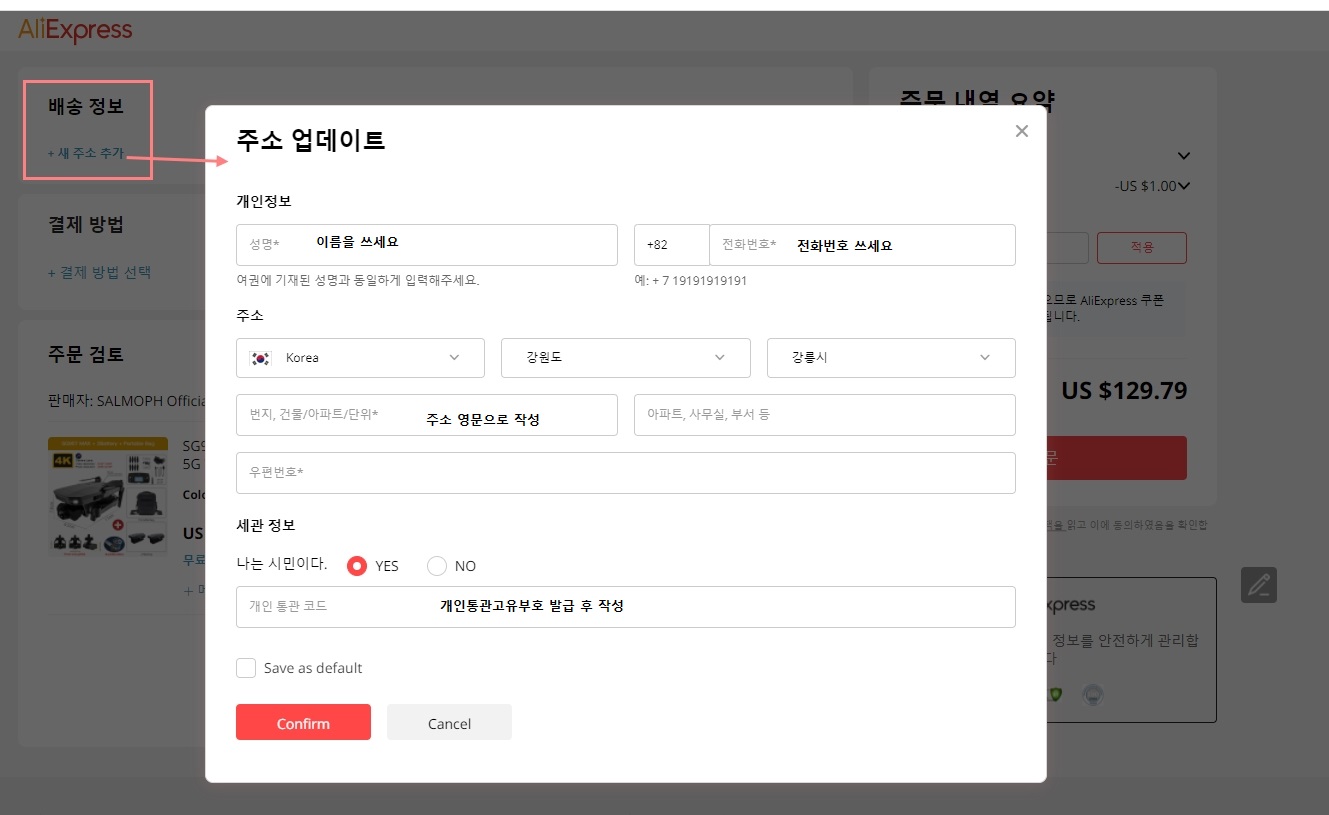Click the green shield security icon
This screenshot has width=1329, height=815.
point(1053,694)
